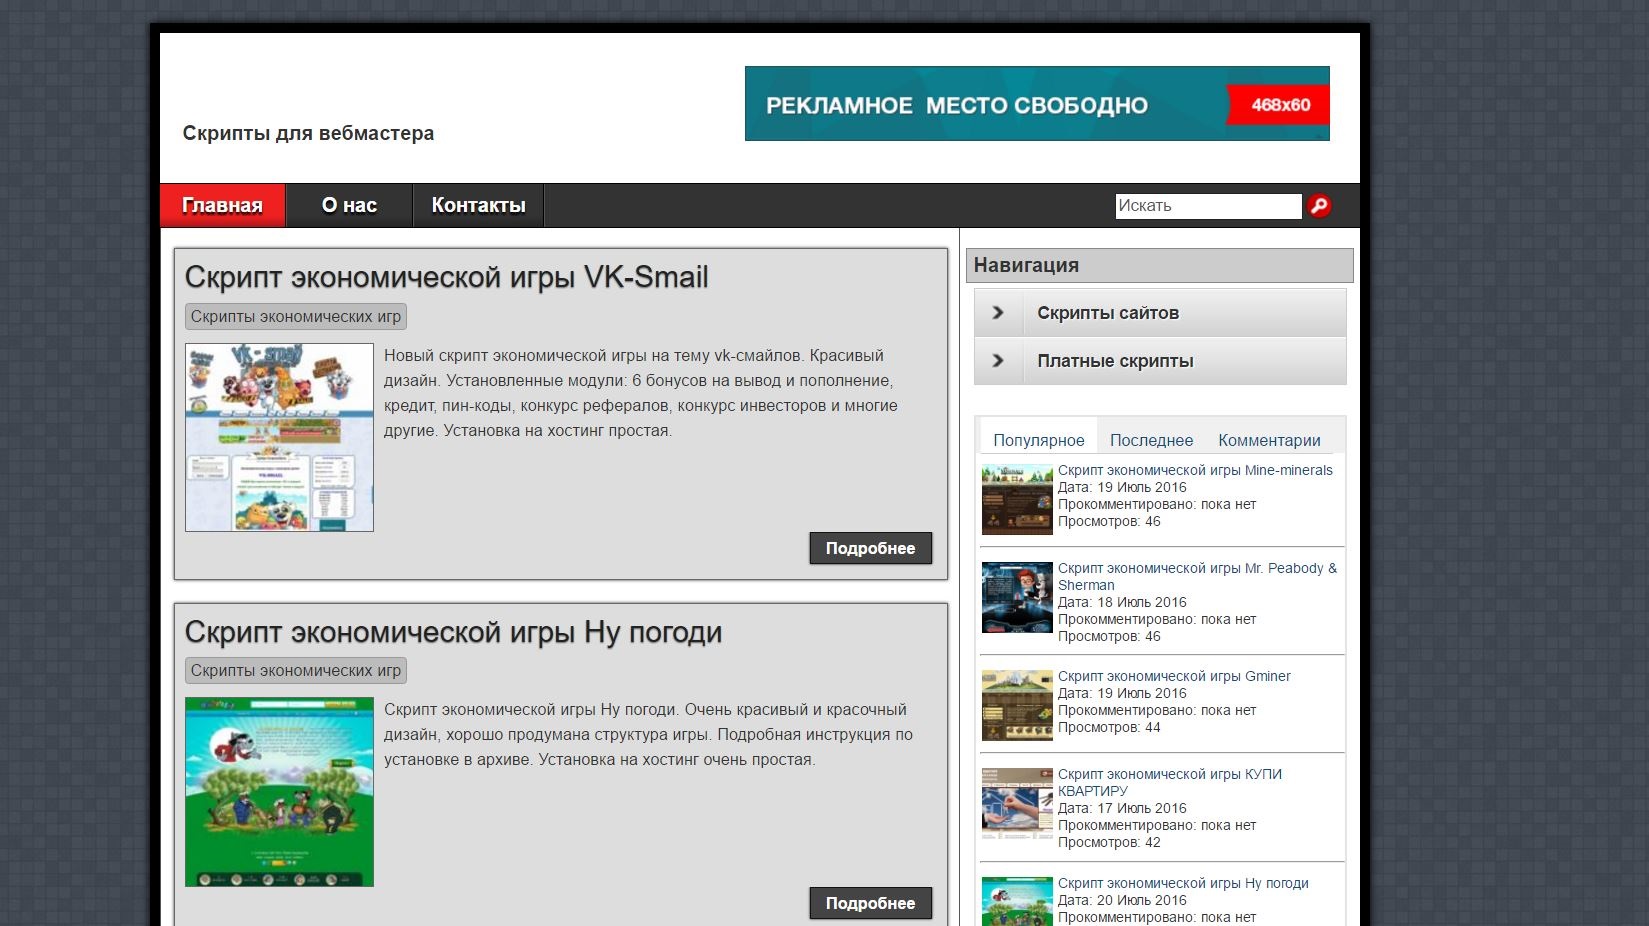Click the text Дата: 17 Июль 2016

[x=1122, y=808]
